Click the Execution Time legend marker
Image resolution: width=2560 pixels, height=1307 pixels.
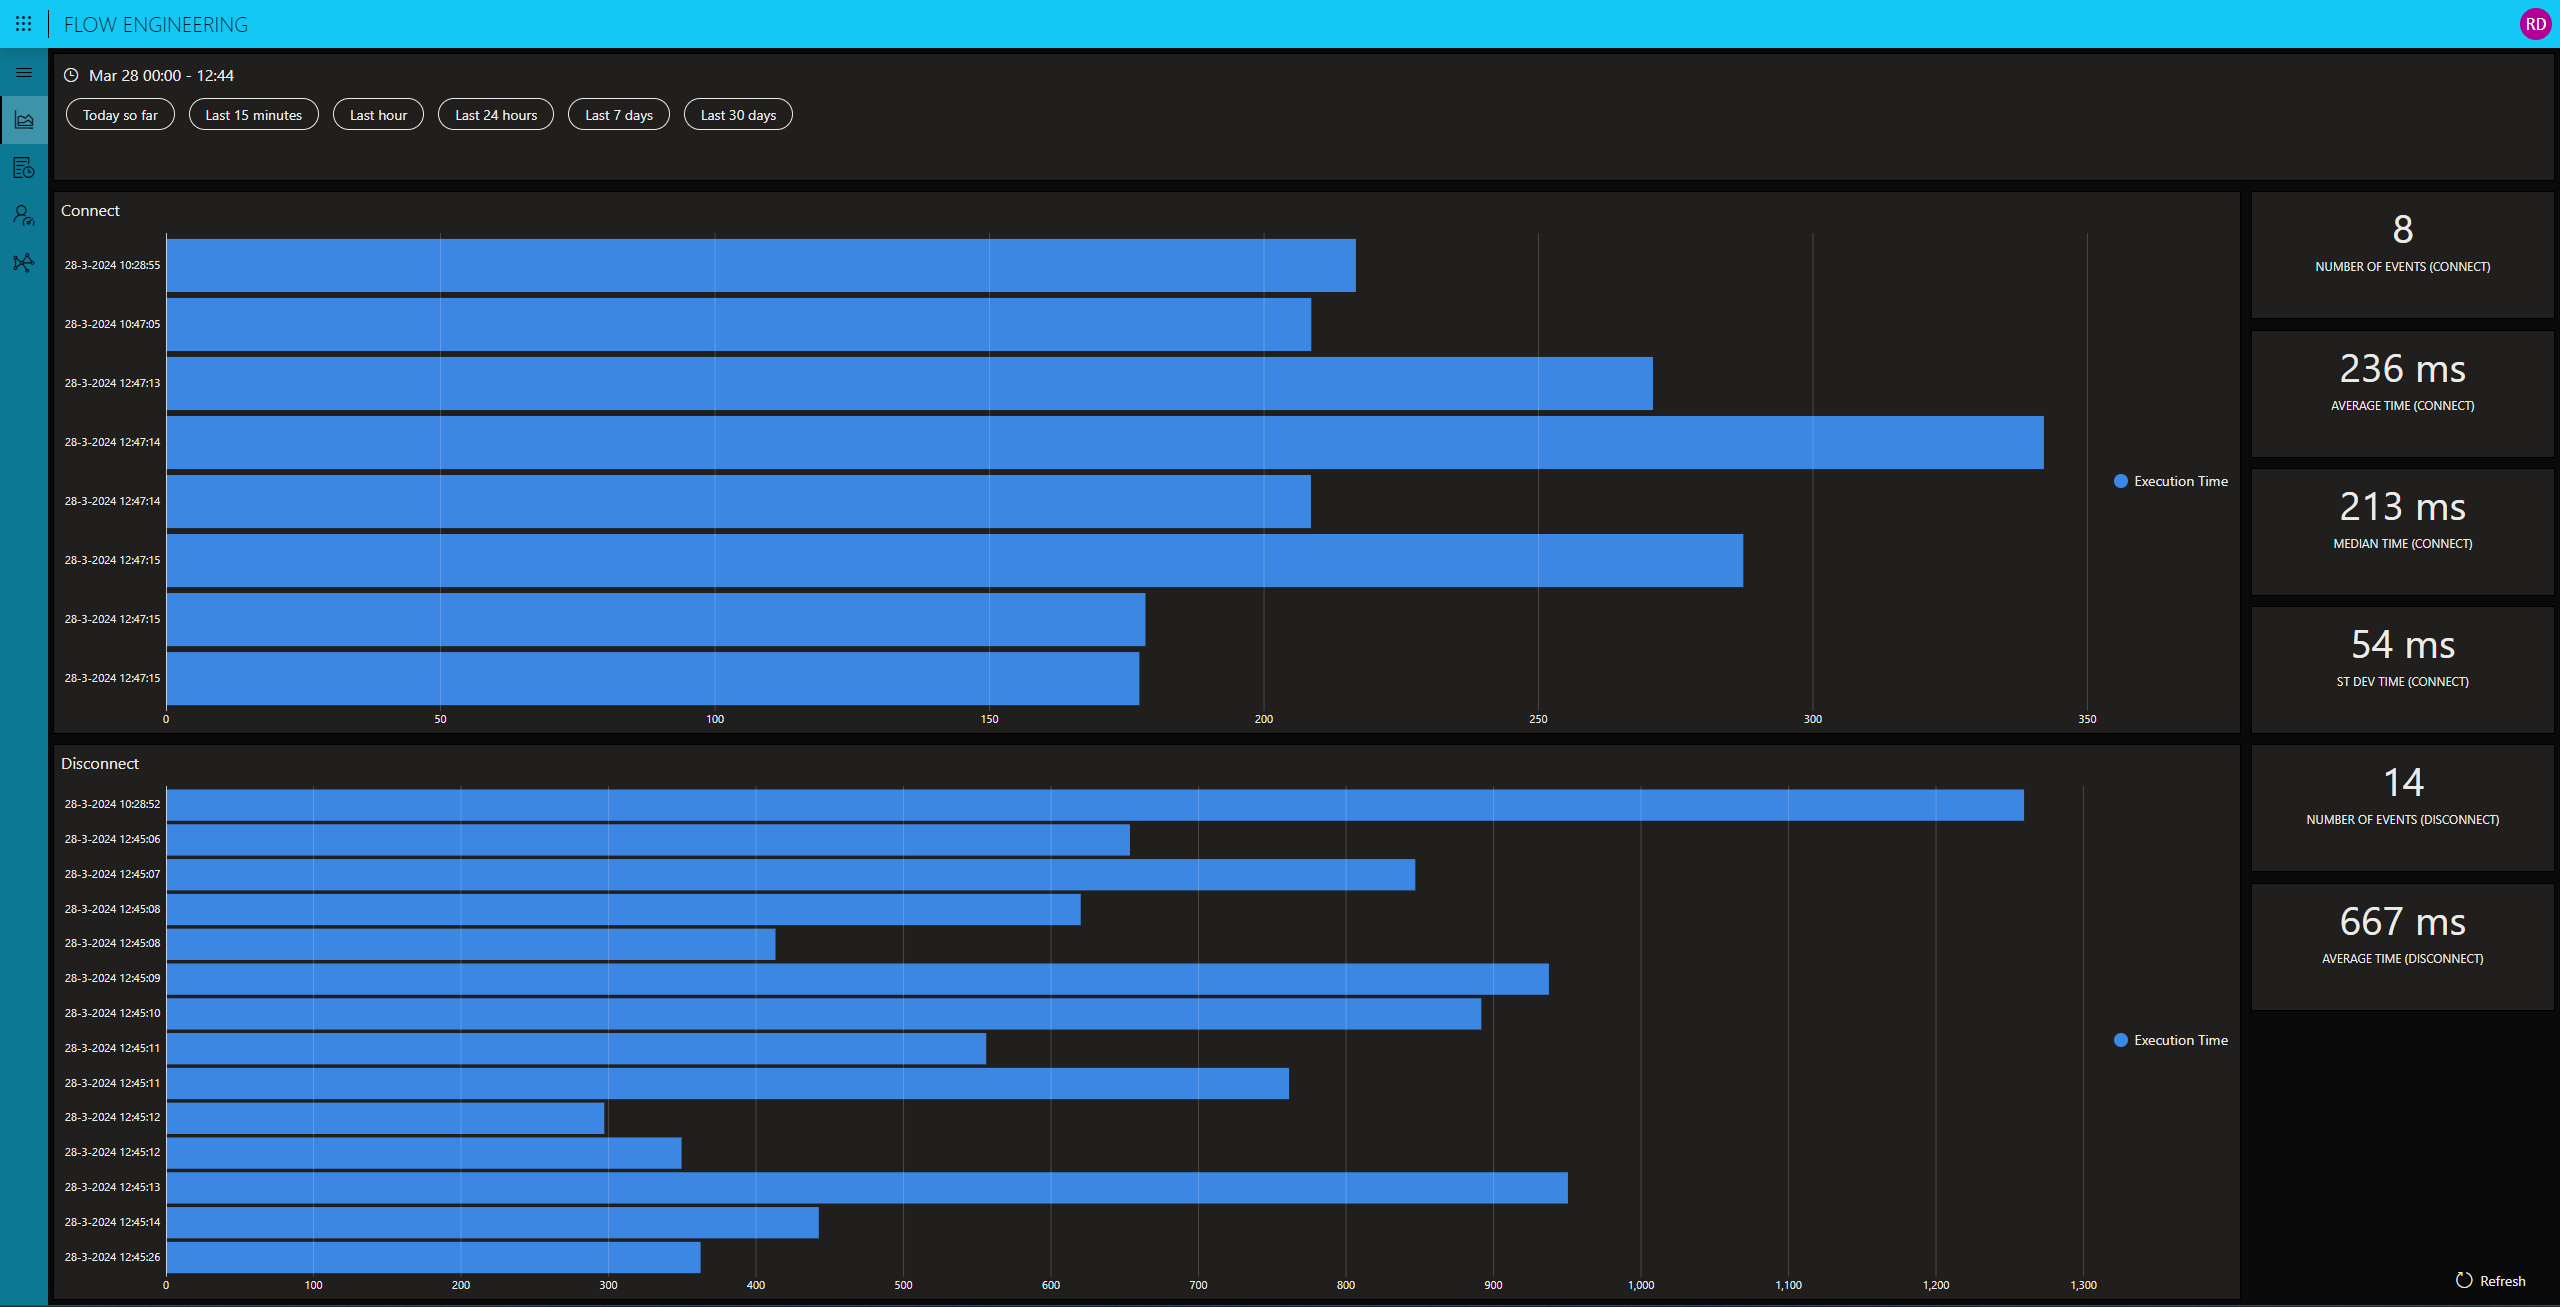2122,480
